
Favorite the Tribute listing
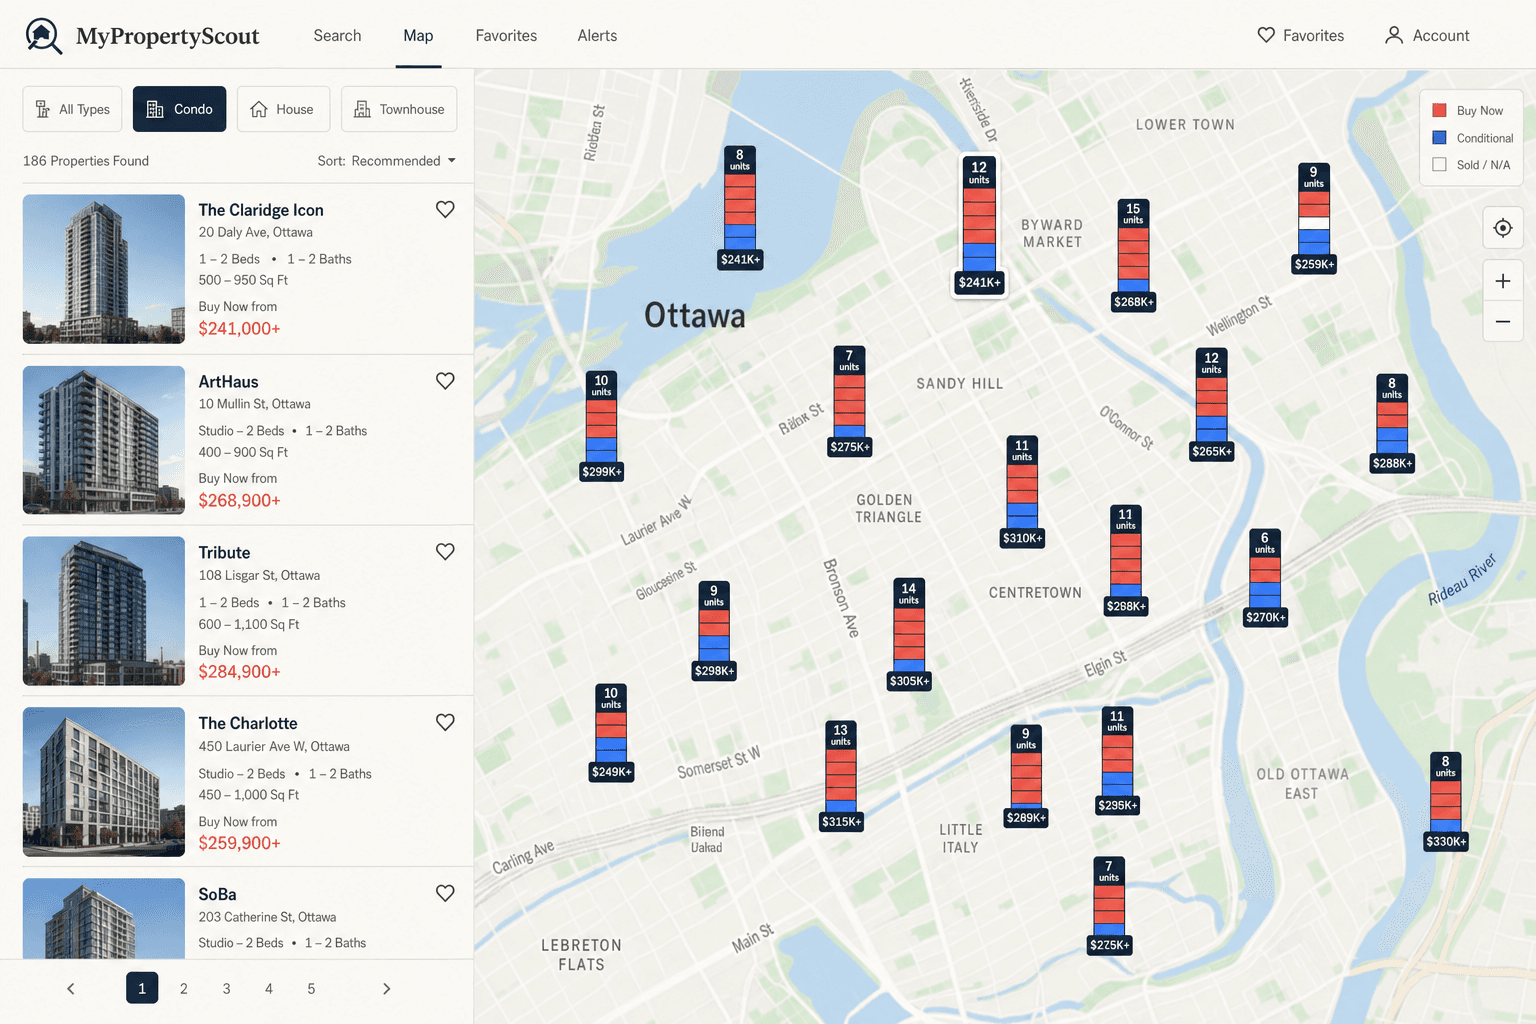(x=445, y=552)
